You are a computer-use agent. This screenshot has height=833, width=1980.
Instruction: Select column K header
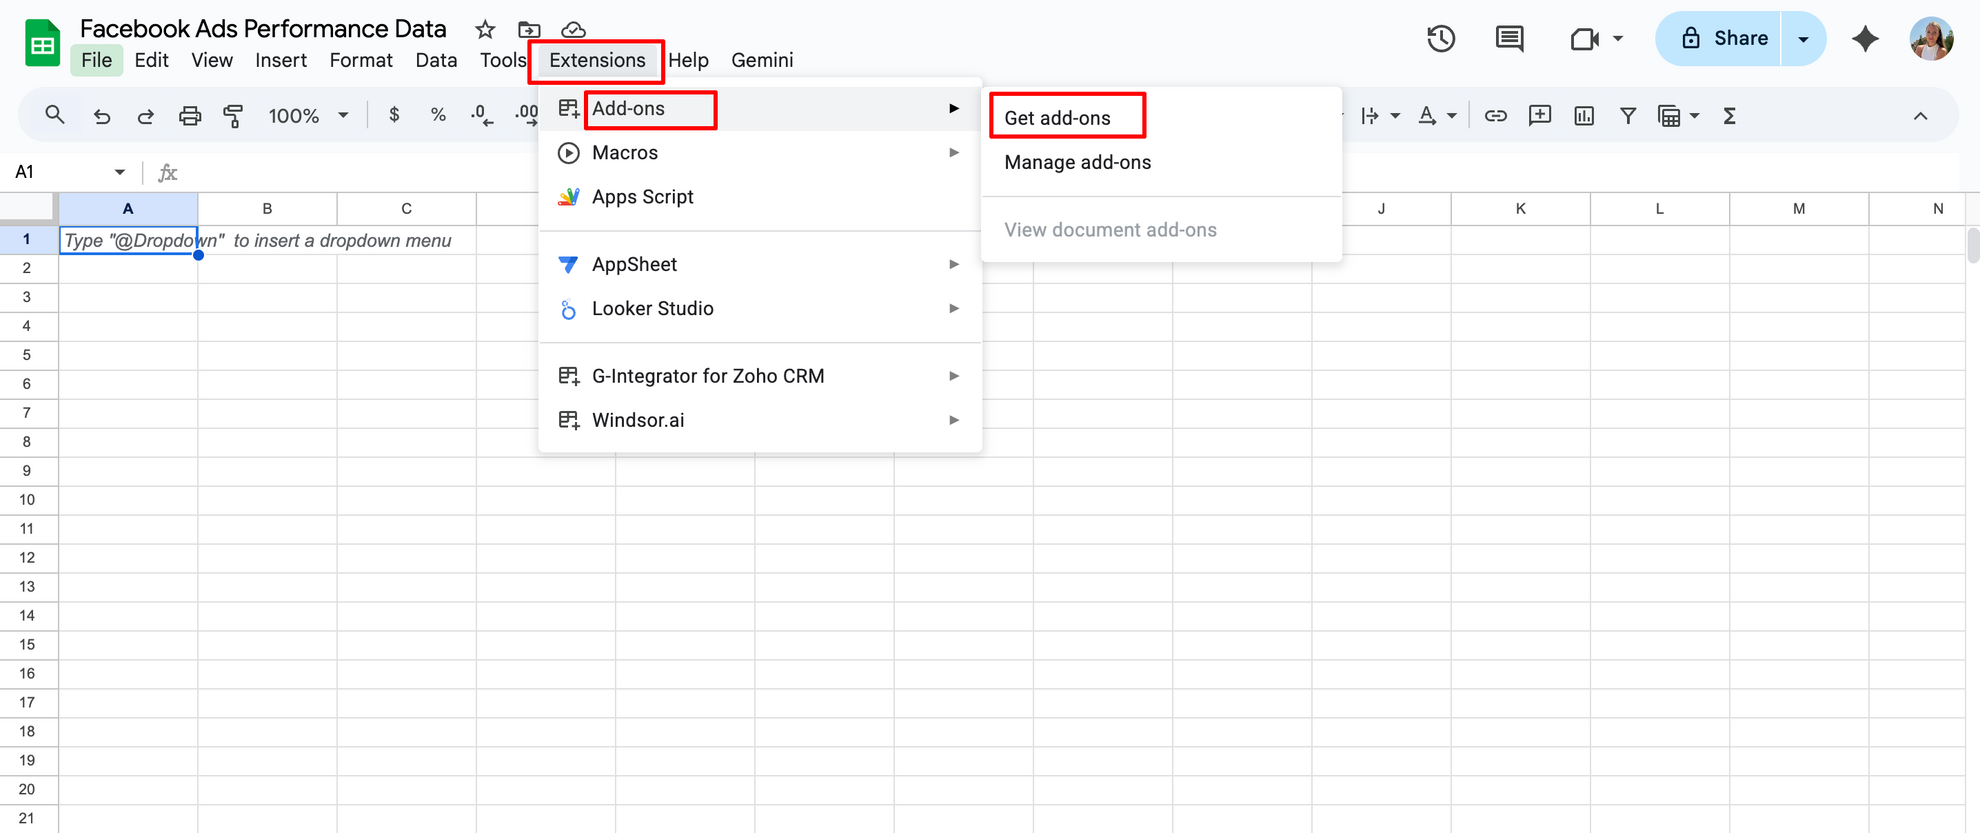point(1520,208)
